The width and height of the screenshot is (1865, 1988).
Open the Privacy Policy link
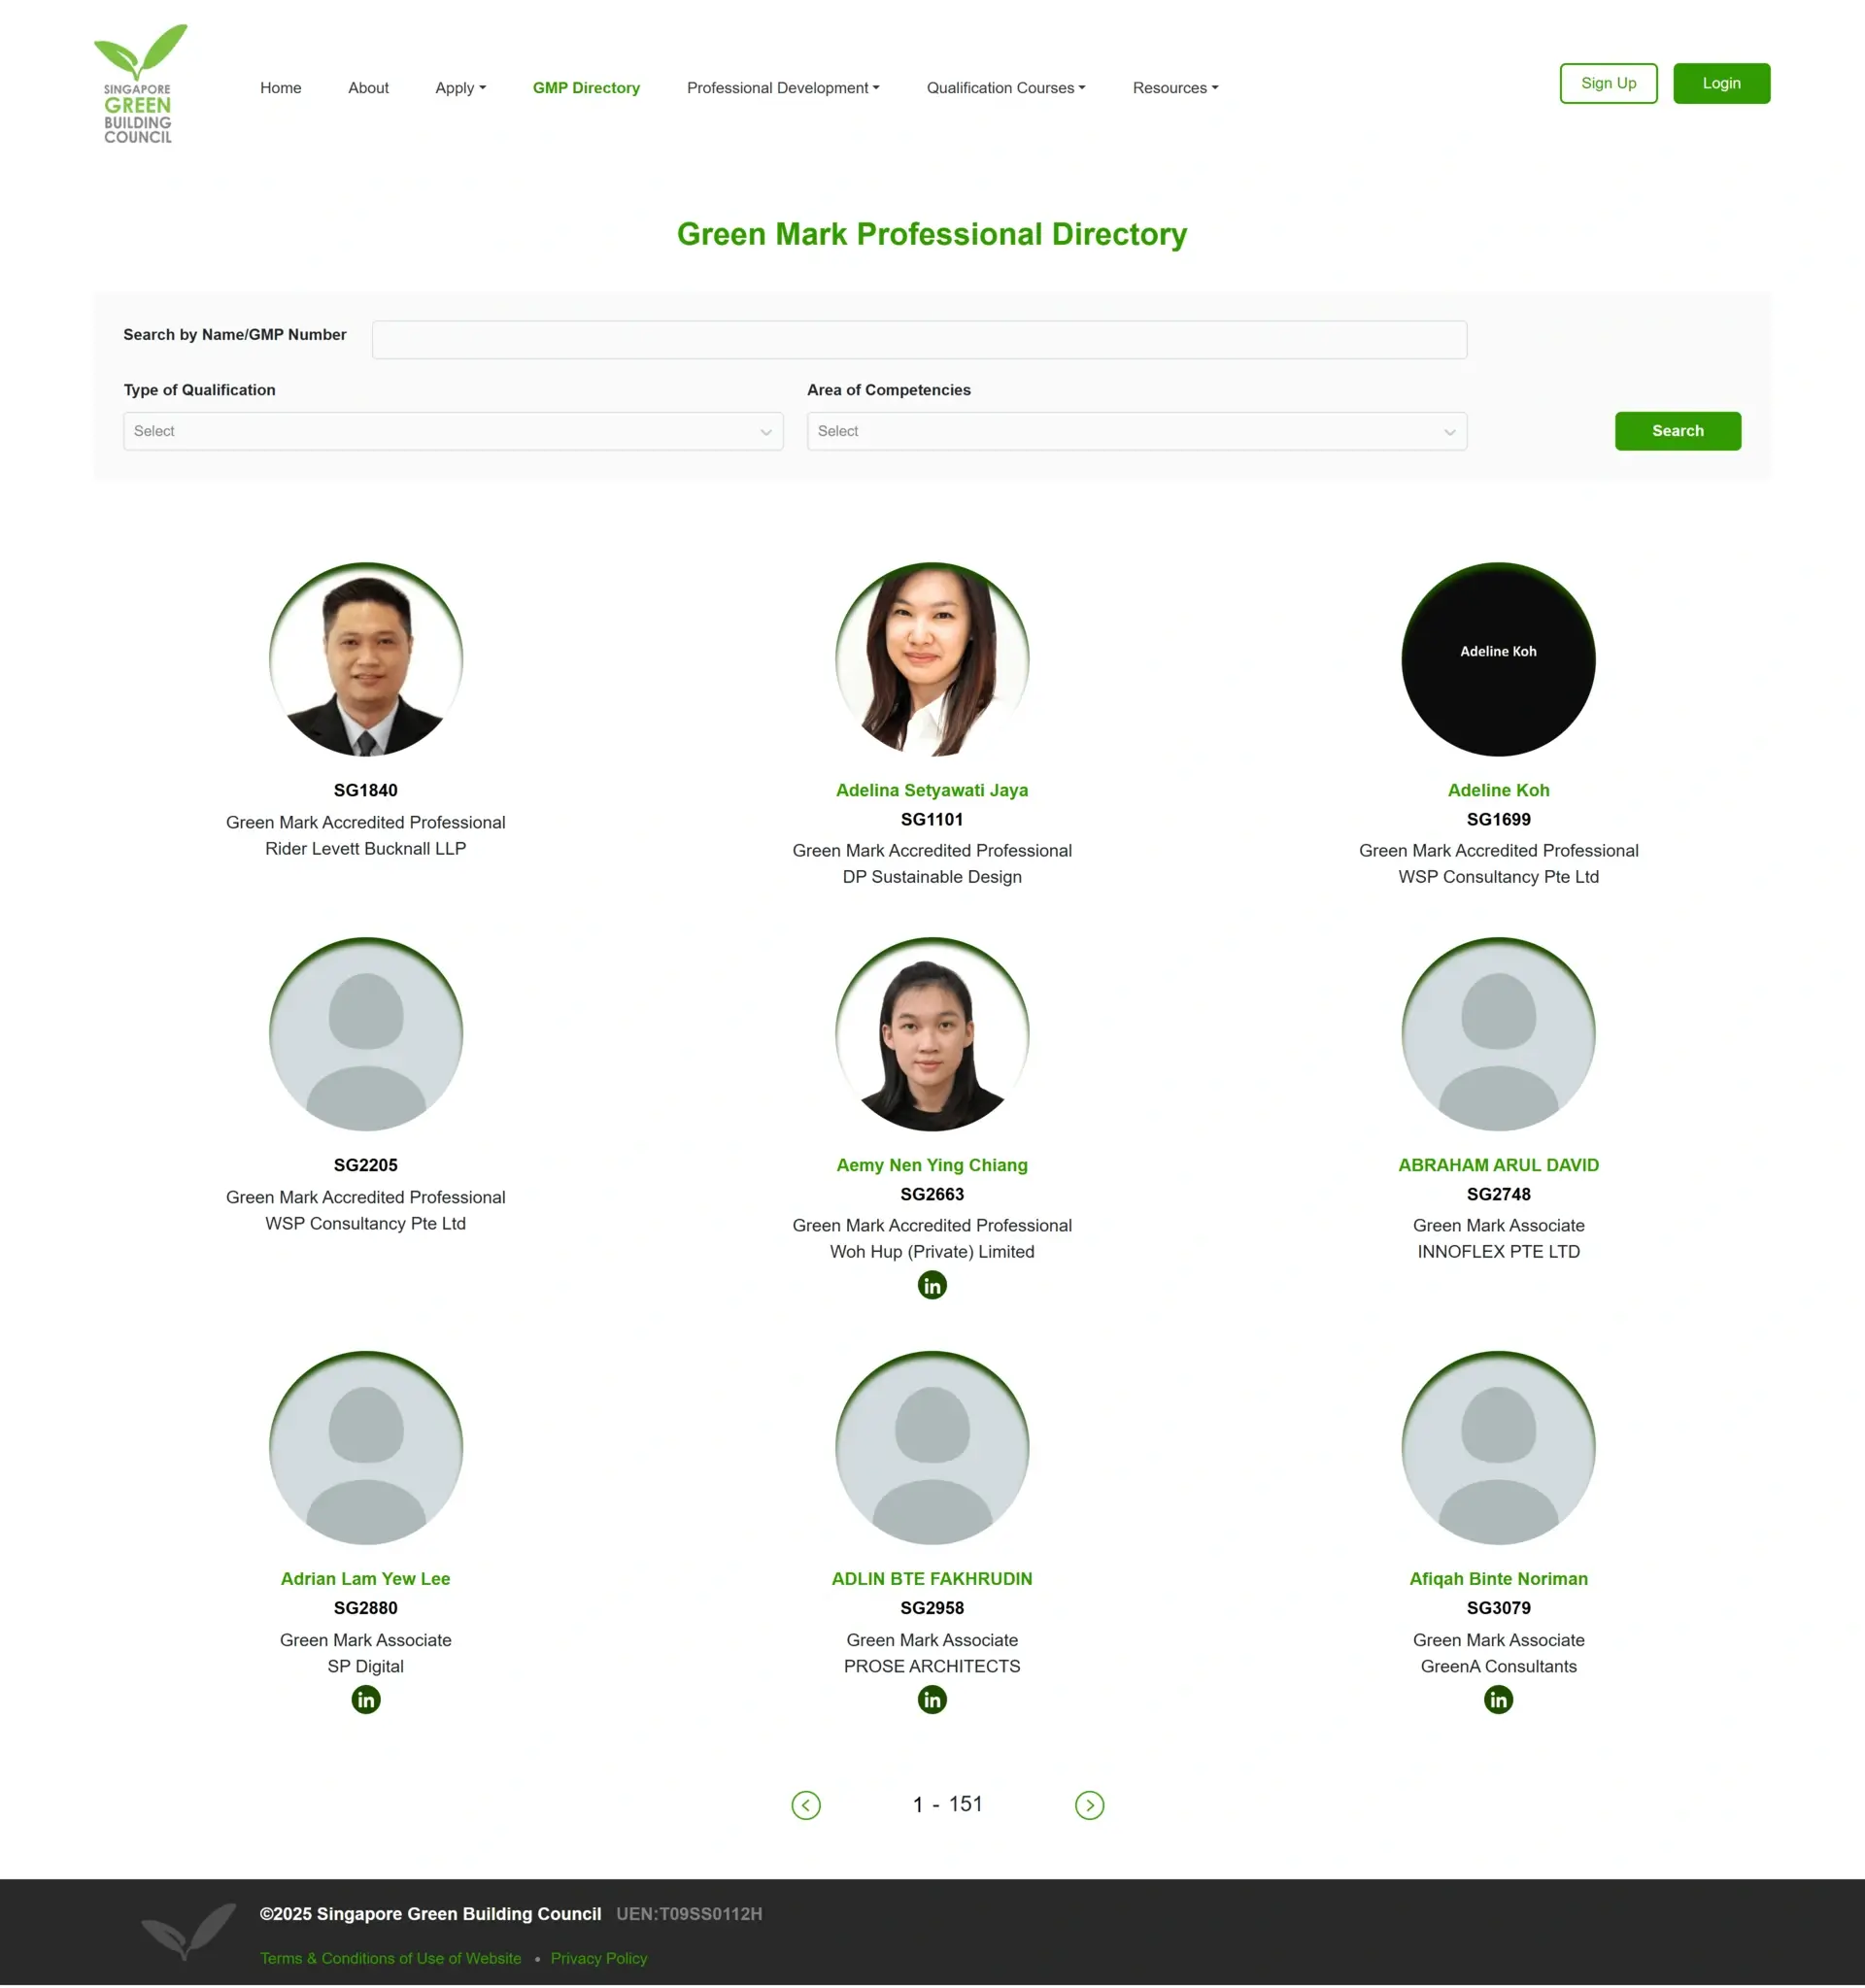click(598, 1958)
